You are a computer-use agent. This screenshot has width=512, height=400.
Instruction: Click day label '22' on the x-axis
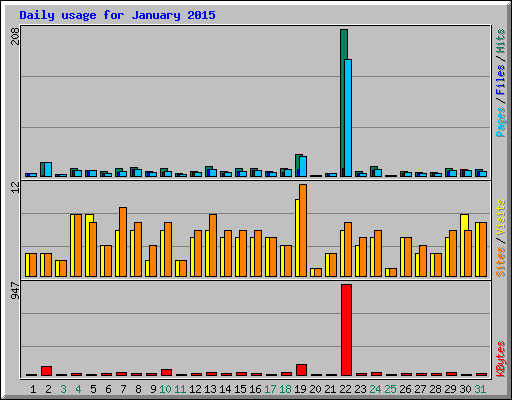pos(345,389)
